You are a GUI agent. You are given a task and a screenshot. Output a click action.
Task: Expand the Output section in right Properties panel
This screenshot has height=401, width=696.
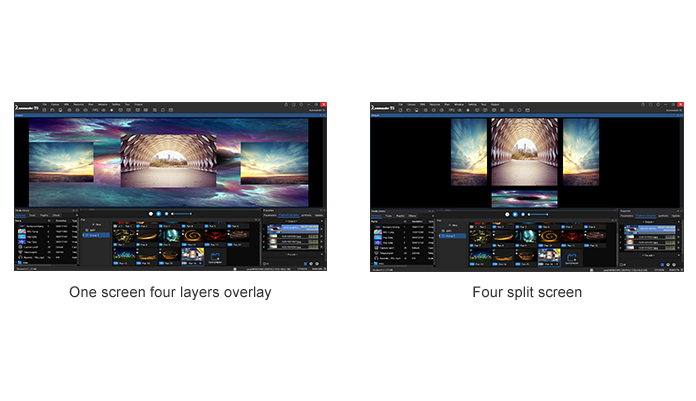click(x=650, y=221)
